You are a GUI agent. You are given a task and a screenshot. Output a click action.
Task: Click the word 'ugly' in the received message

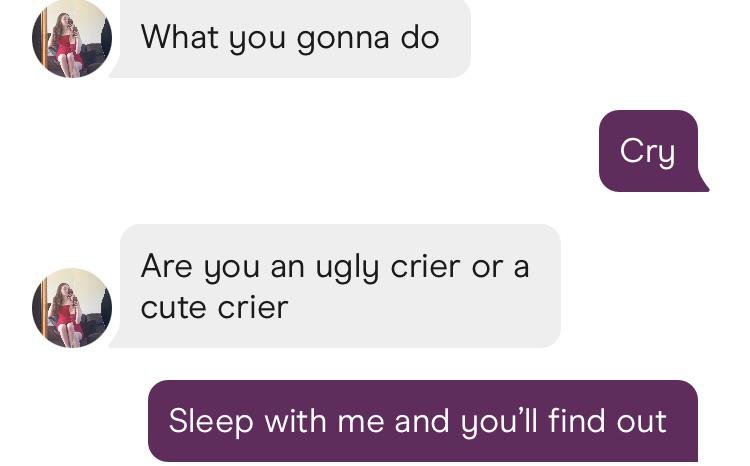pyautogui.click(x=347, y=268)
